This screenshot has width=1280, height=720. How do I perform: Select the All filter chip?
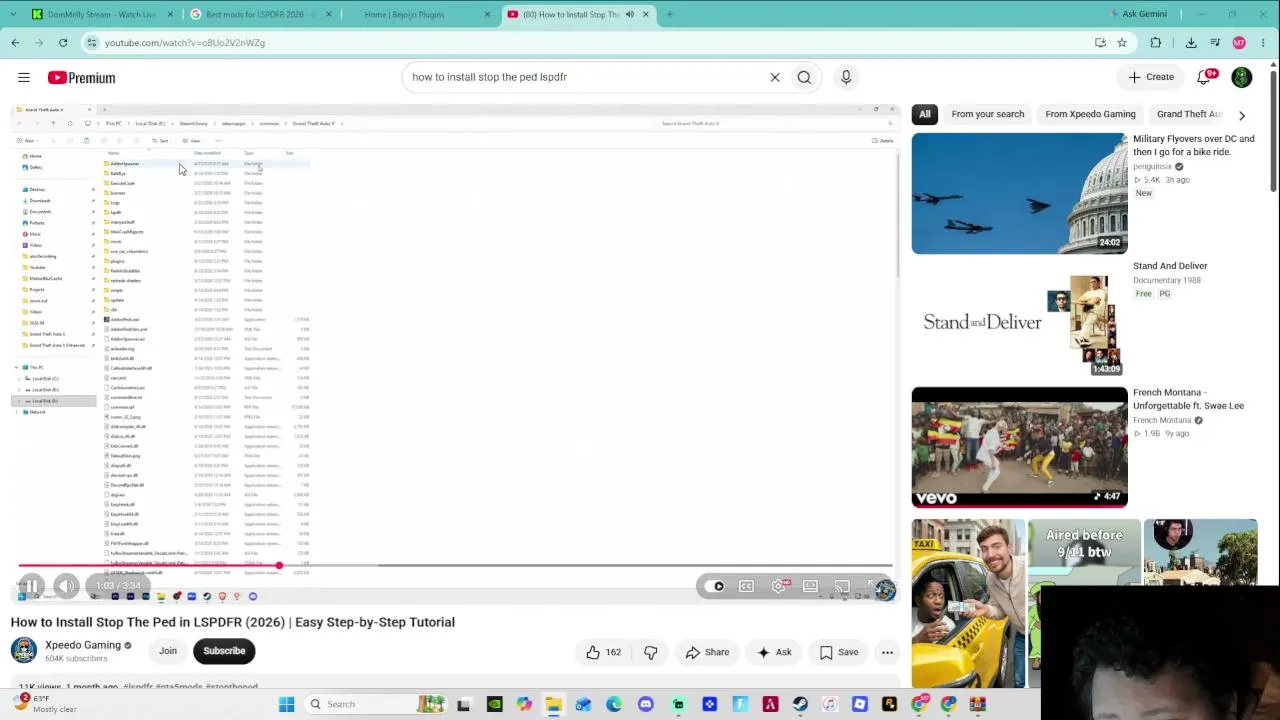(925, 114)
